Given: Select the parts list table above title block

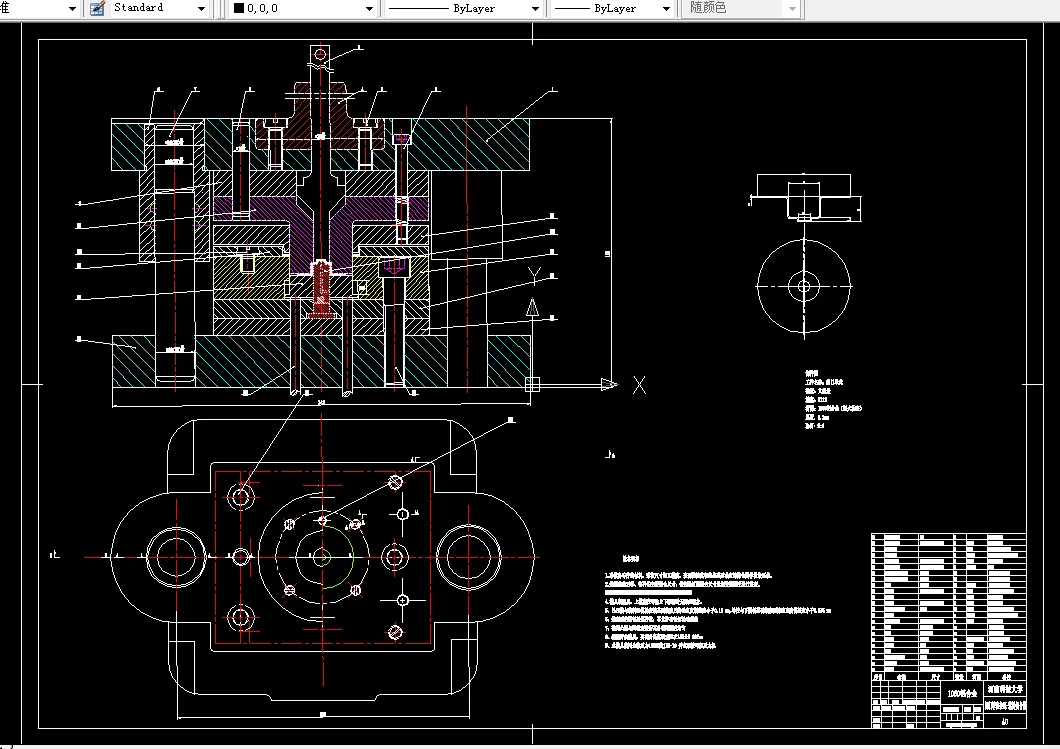Looking at the screenshot, I should coord(948,607).
